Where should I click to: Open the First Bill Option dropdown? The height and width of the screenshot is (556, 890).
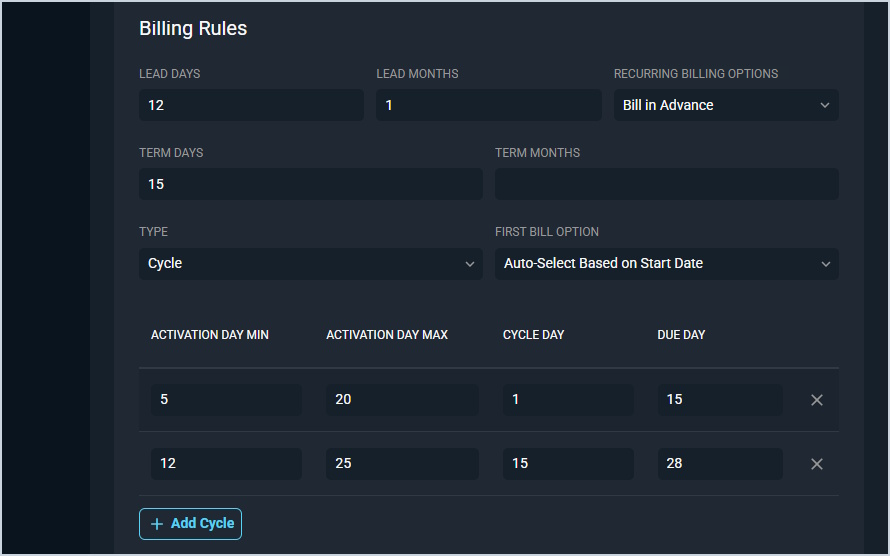coord(666,264)
